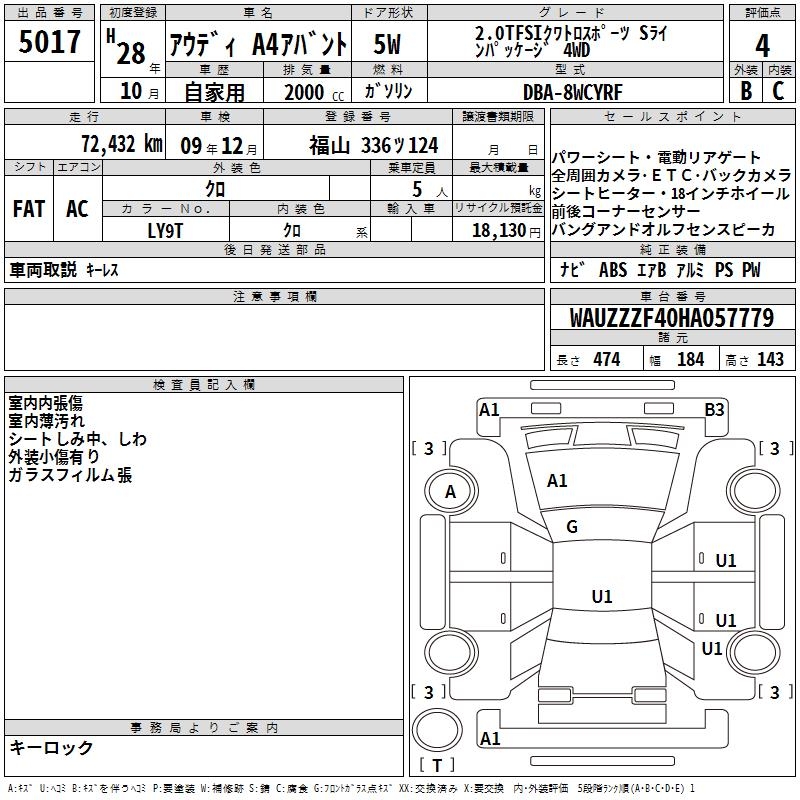Select chassis number WAUZZZF40HA057779
The image size is (800, 800).
click(671, 319)
